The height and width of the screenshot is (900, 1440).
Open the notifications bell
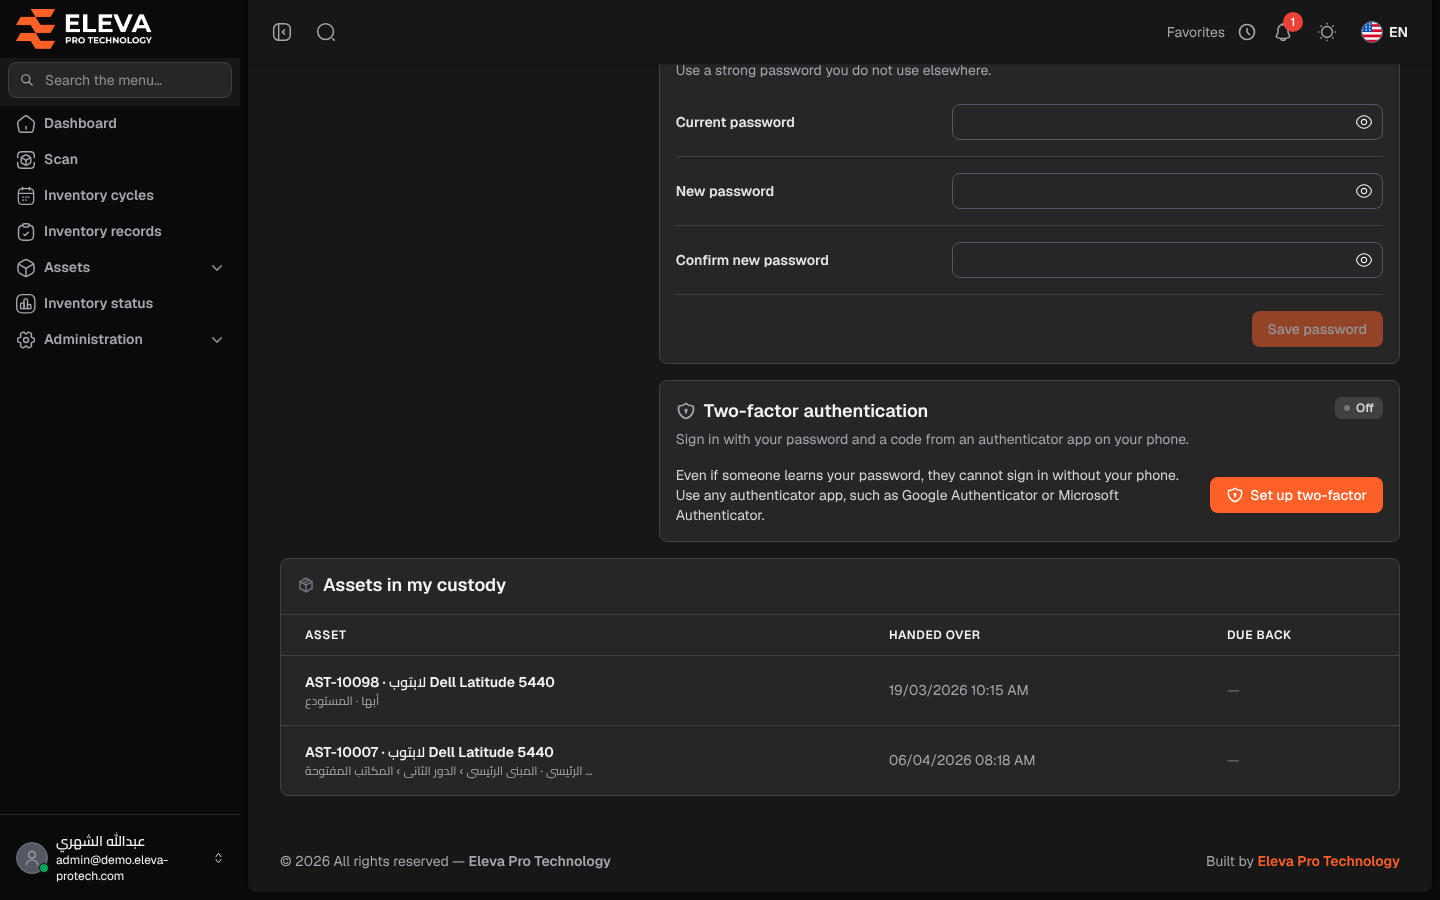pyautogui.click(x=1283, y=32)
